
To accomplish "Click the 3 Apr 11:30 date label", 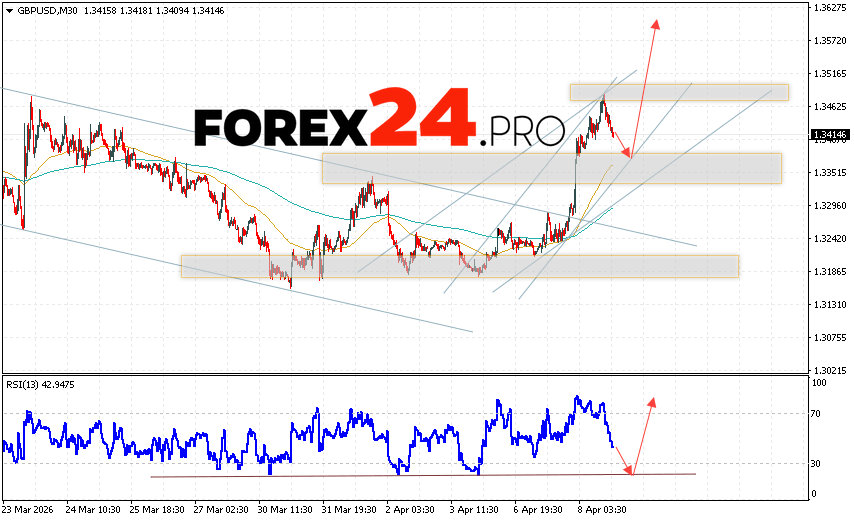I will coord(476,508).
